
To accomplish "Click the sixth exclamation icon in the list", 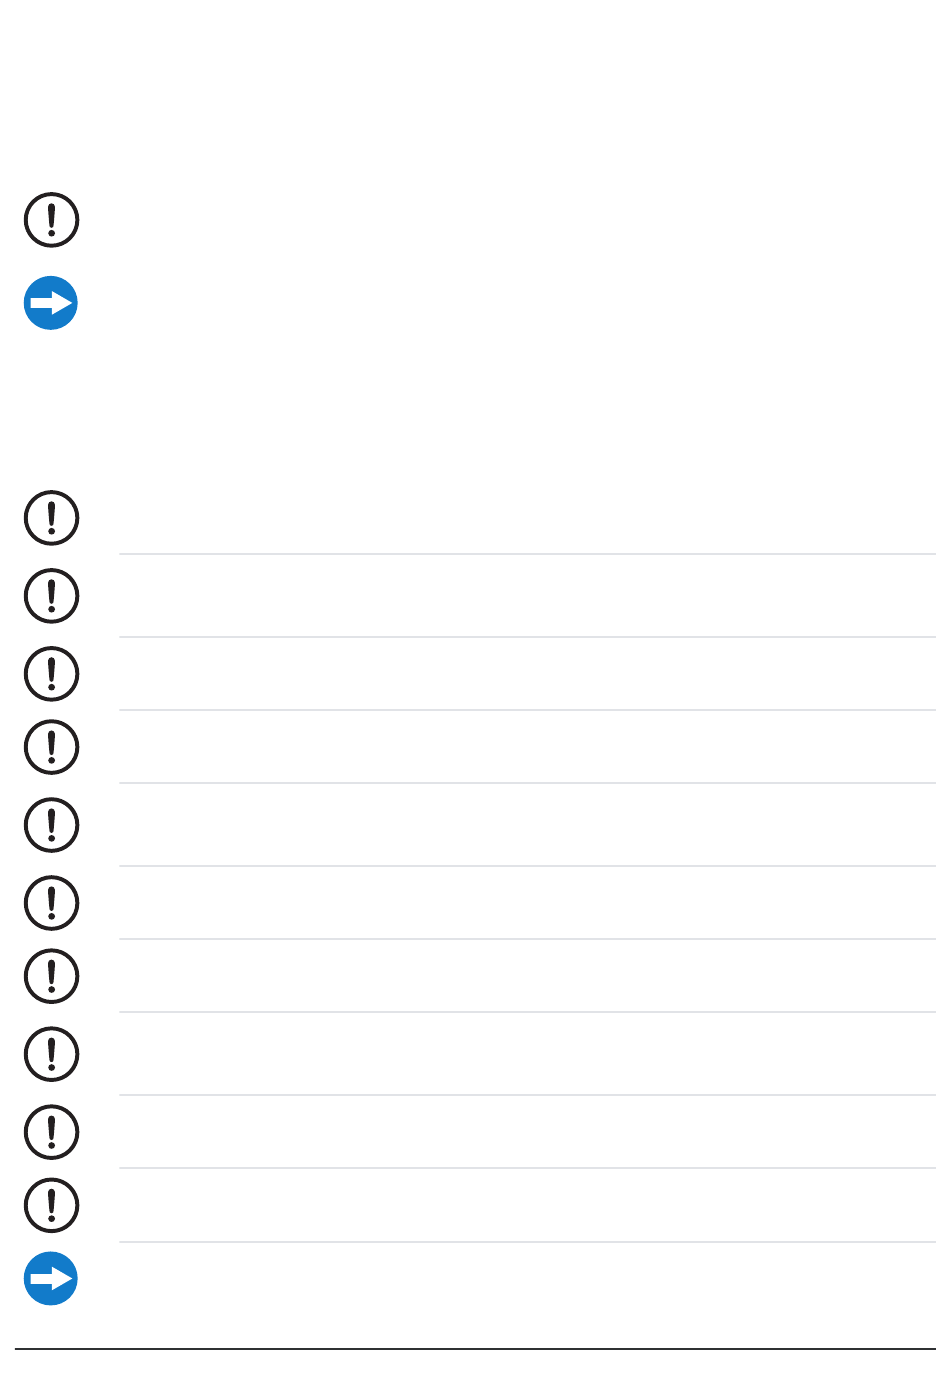I will pyautogui.click(x=51, y=903).
